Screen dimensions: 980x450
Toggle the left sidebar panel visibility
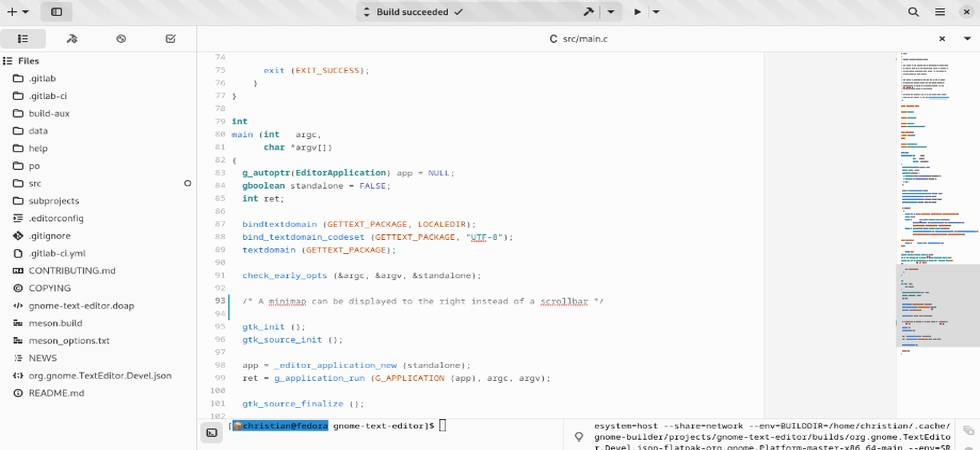tap(56, 12)
